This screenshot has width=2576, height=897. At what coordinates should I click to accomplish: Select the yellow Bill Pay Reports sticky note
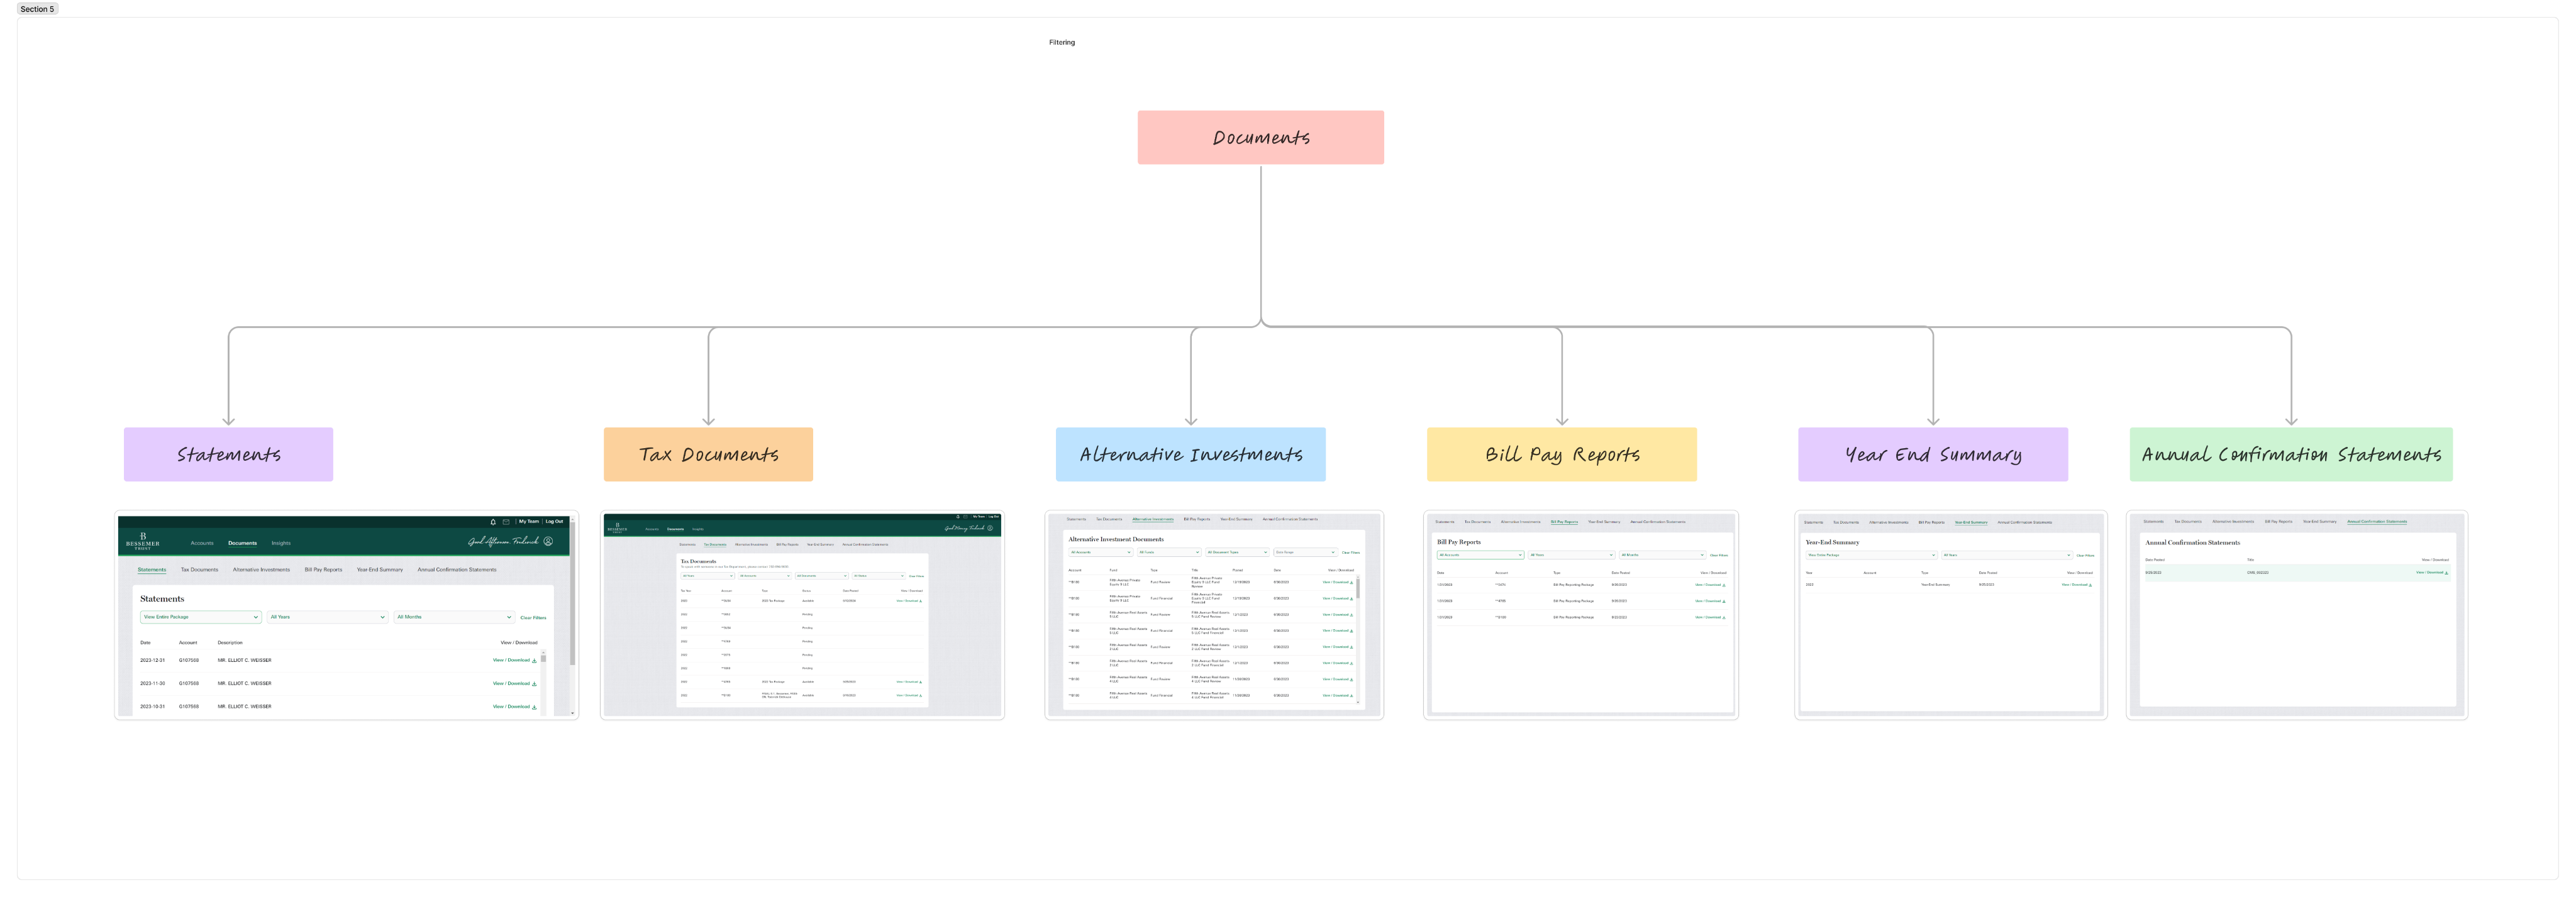pos(1562,454)
